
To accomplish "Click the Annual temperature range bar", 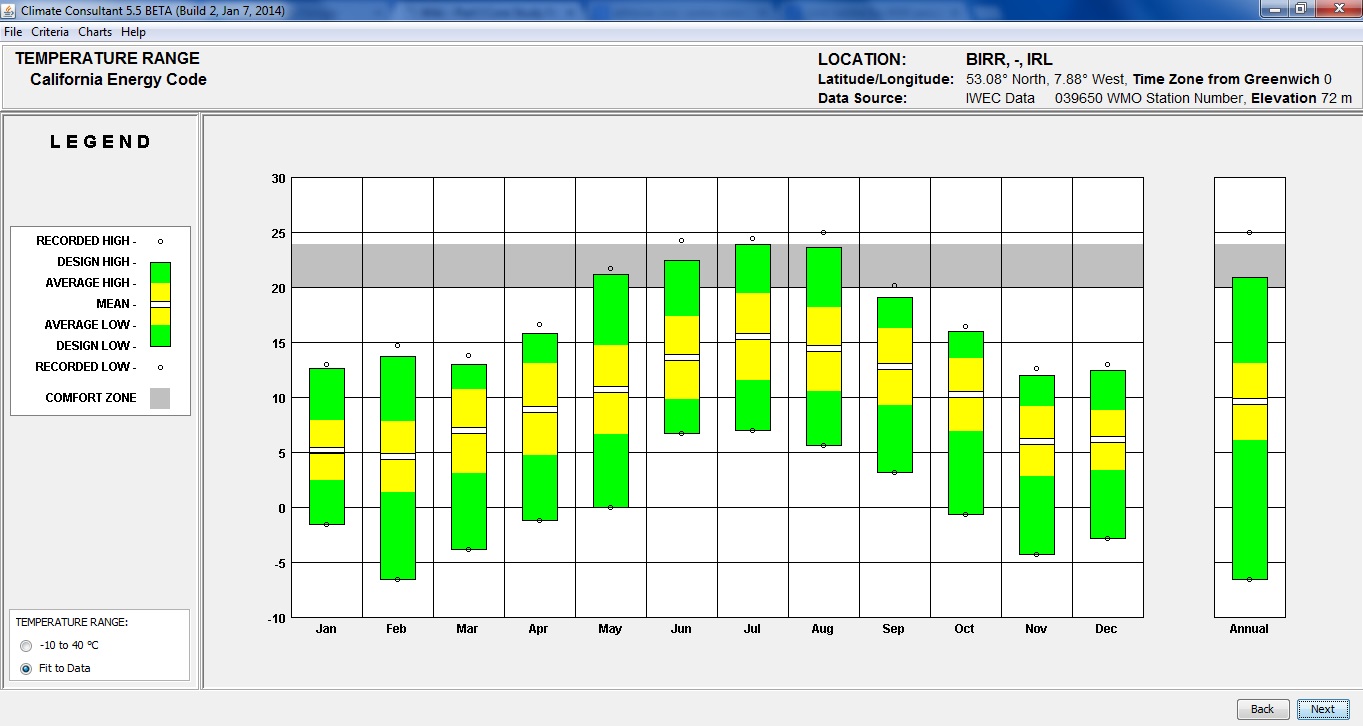I will (1249, 428).
